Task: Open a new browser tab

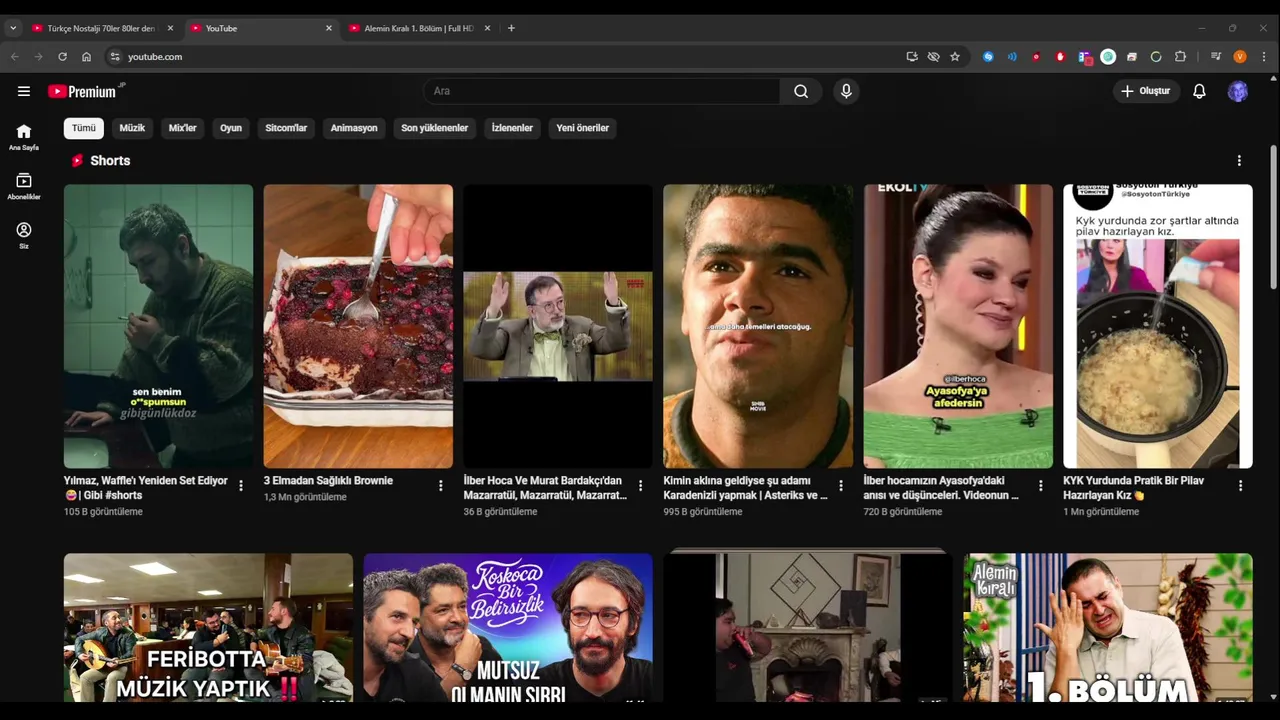Action: pos(511,28)
